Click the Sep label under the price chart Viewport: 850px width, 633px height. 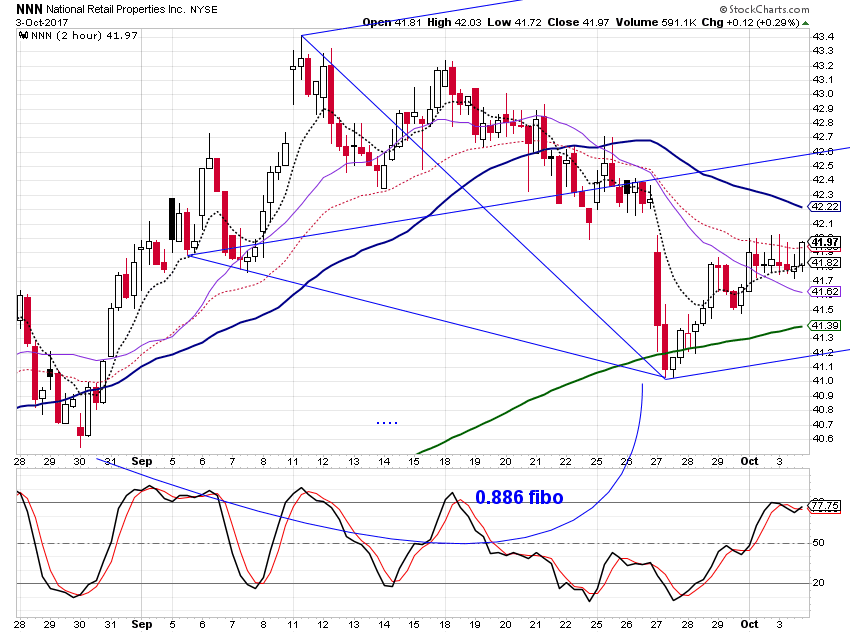click(x=141, y=461)
